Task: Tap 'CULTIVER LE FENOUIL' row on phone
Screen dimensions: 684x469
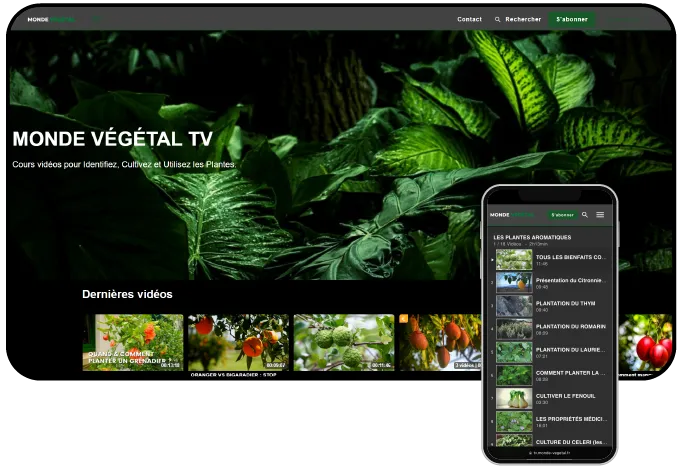Action: [551, 398]
